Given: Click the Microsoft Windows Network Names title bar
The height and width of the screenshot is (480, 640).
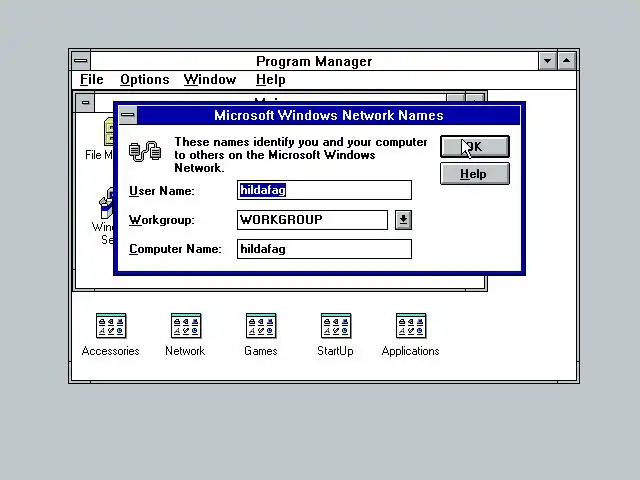Looking at the screenshot, I should 329,115.
